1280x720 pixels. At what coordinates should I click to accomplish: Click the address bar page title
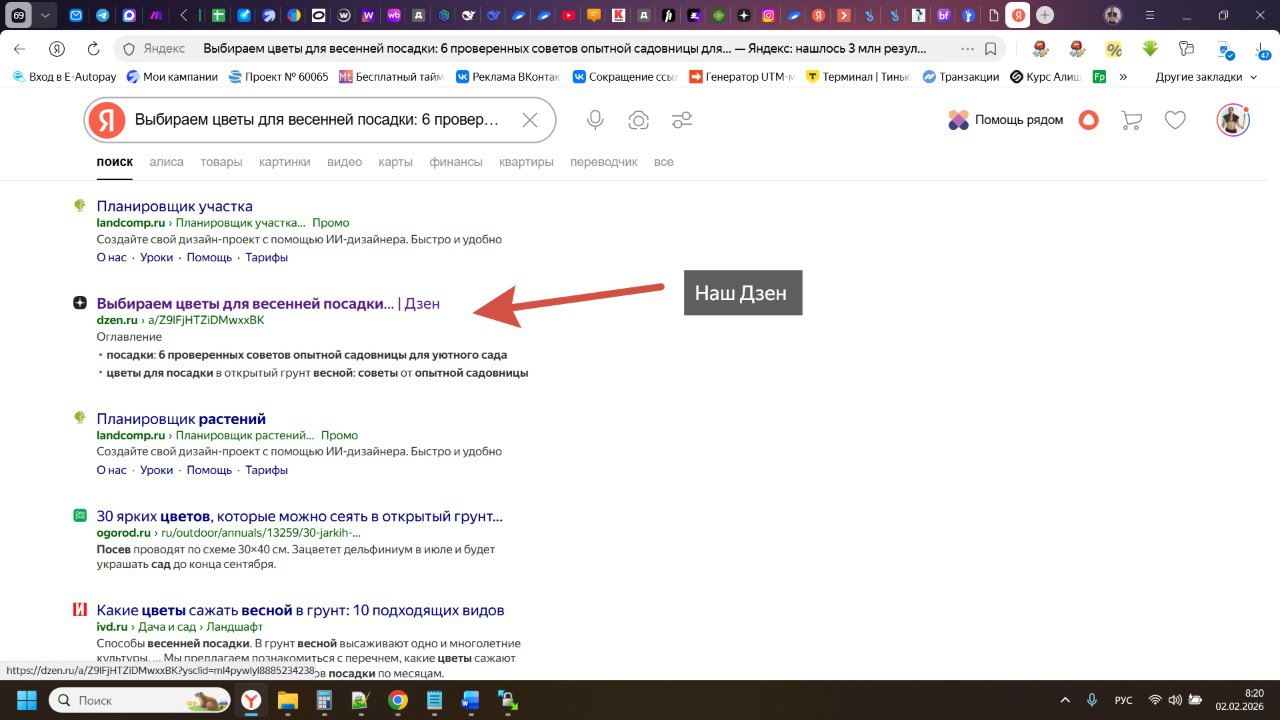[565, 48]
